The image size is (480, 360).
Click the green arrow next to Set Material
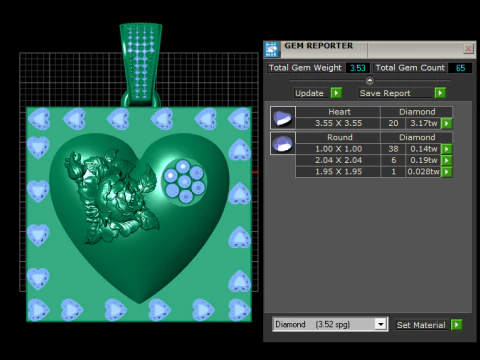[456, 324]
